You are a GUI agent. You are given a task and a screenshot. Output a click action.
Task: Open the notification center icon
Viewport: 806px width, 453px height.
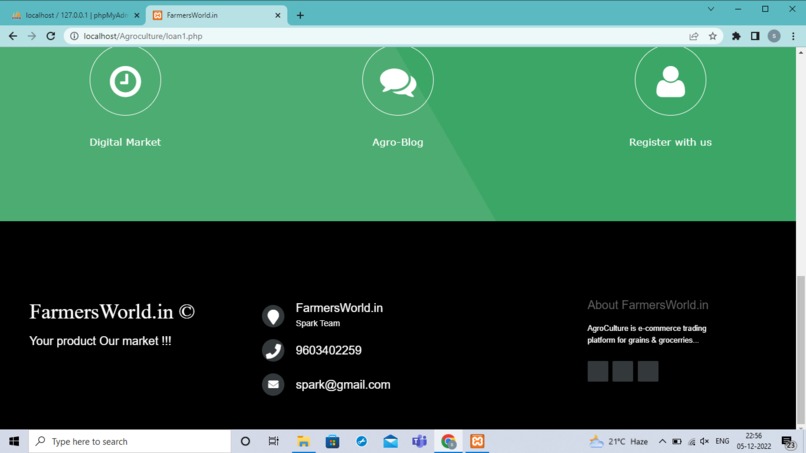(x=788, y=441)
